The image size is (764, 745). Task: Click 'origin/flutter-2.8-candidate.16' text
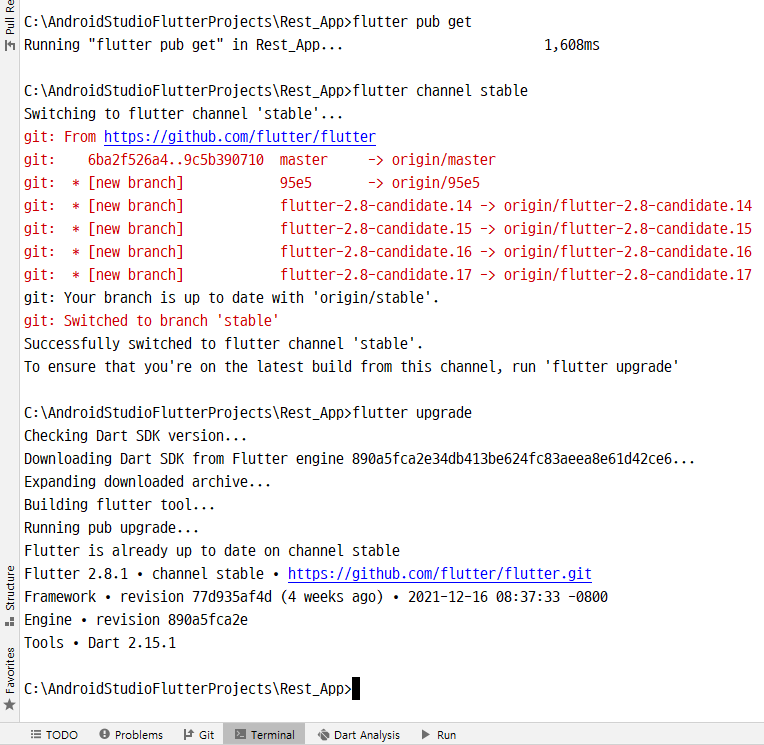(628, 251)
